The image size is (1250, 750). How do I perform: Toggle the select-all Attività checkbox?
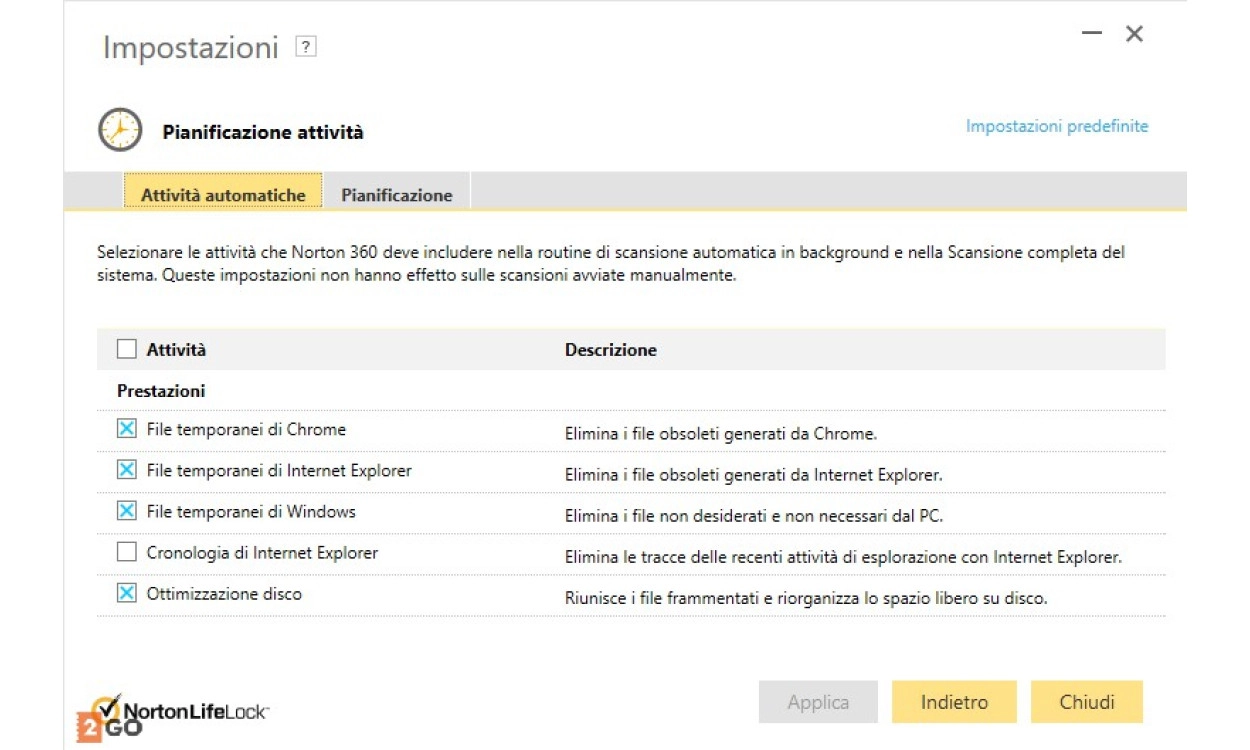coord(127,349)
